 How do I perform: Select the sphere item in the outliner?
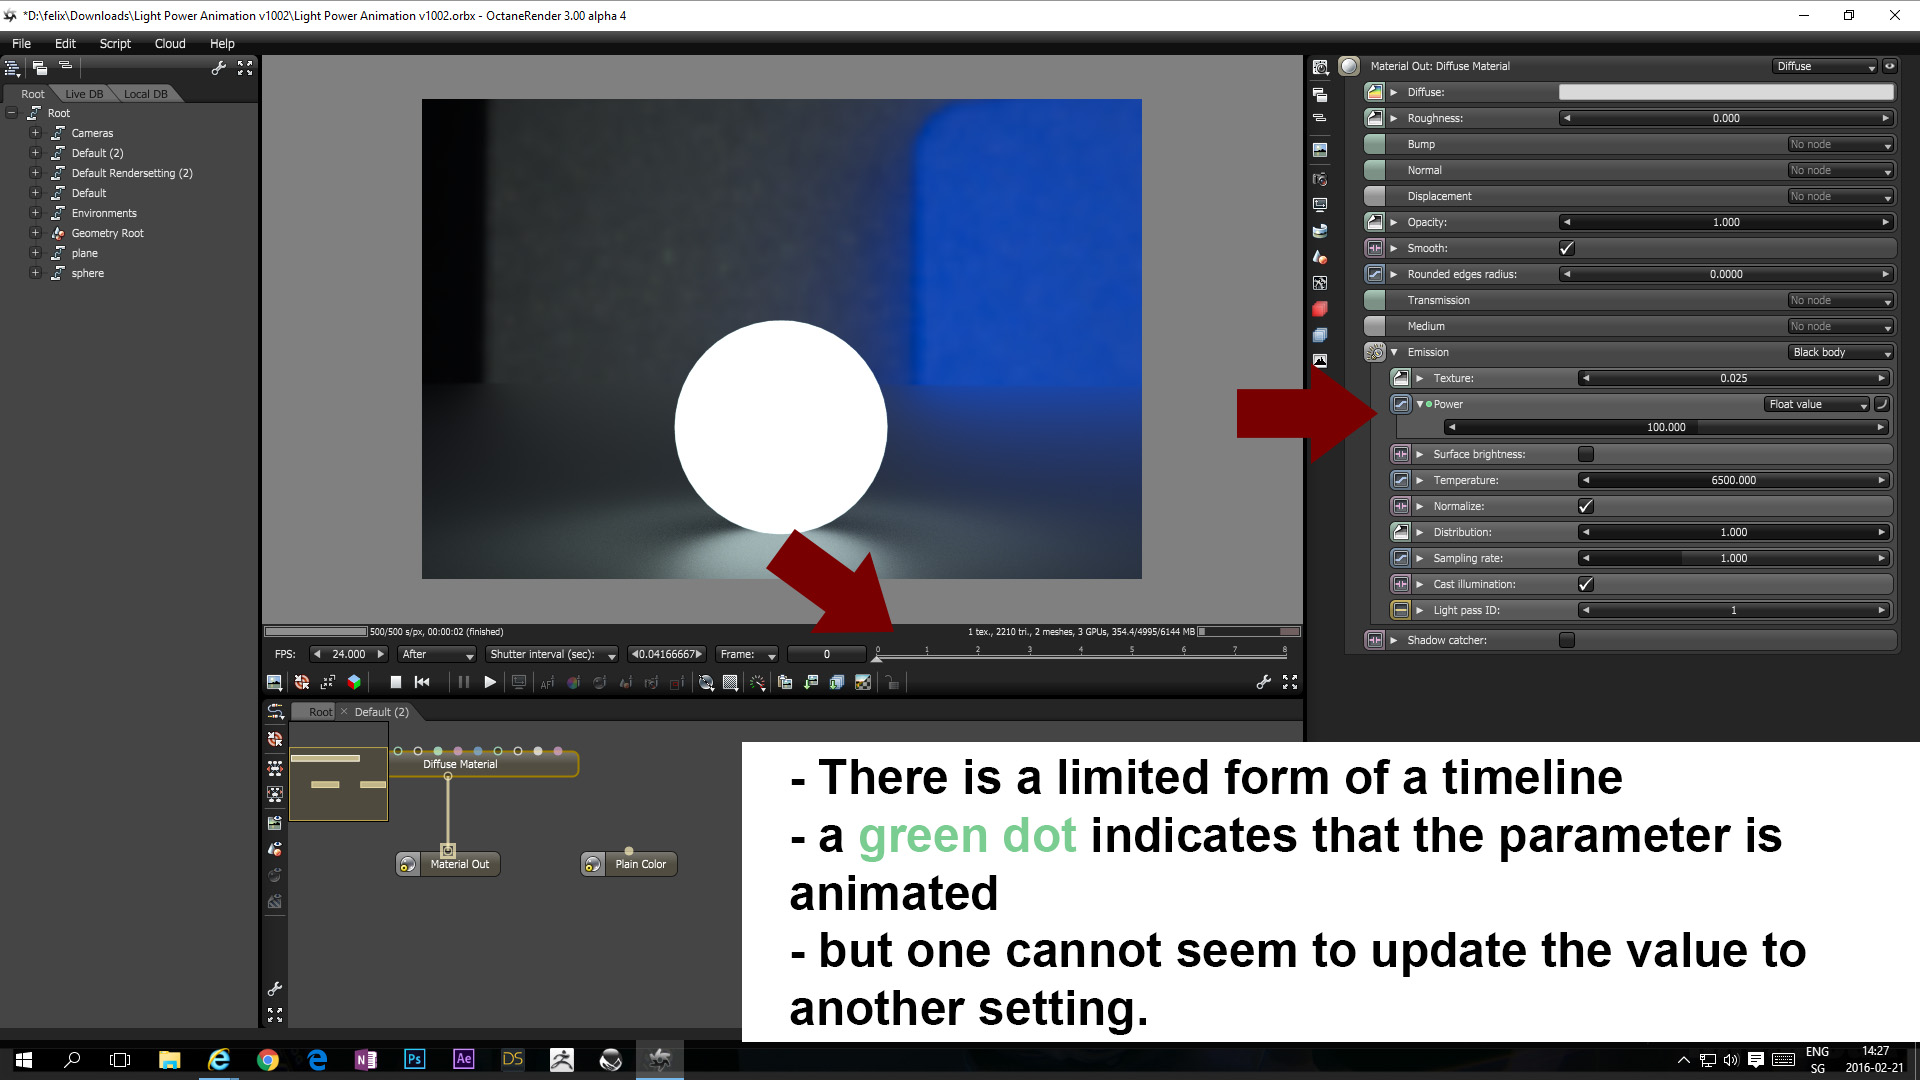(x=87, y=273)
